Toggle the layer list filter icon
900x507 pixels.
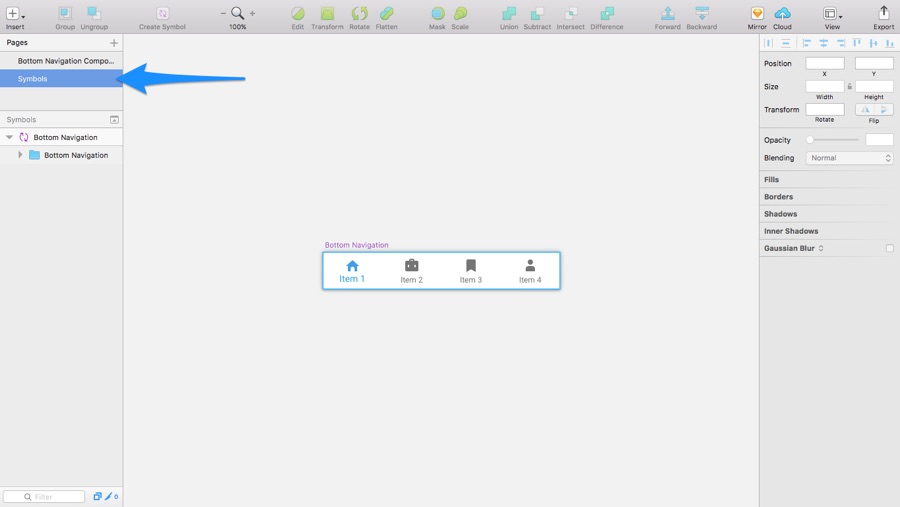97,497
